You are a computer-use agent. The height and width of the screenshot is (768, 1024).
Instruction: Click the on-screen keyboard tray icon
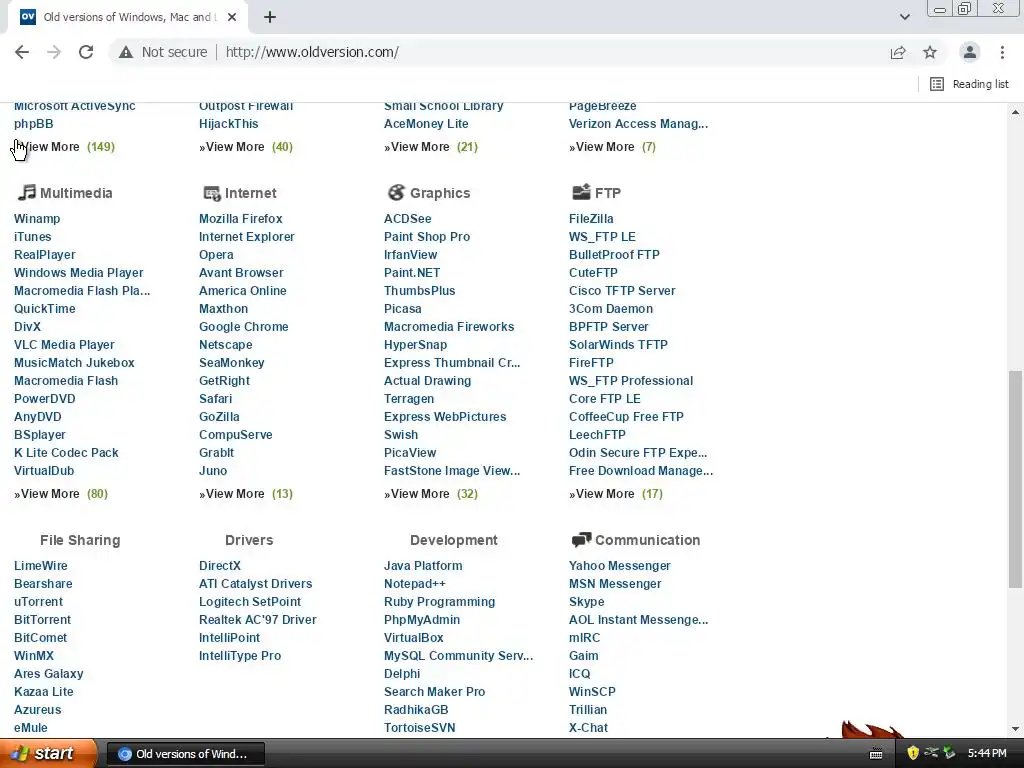876,754
